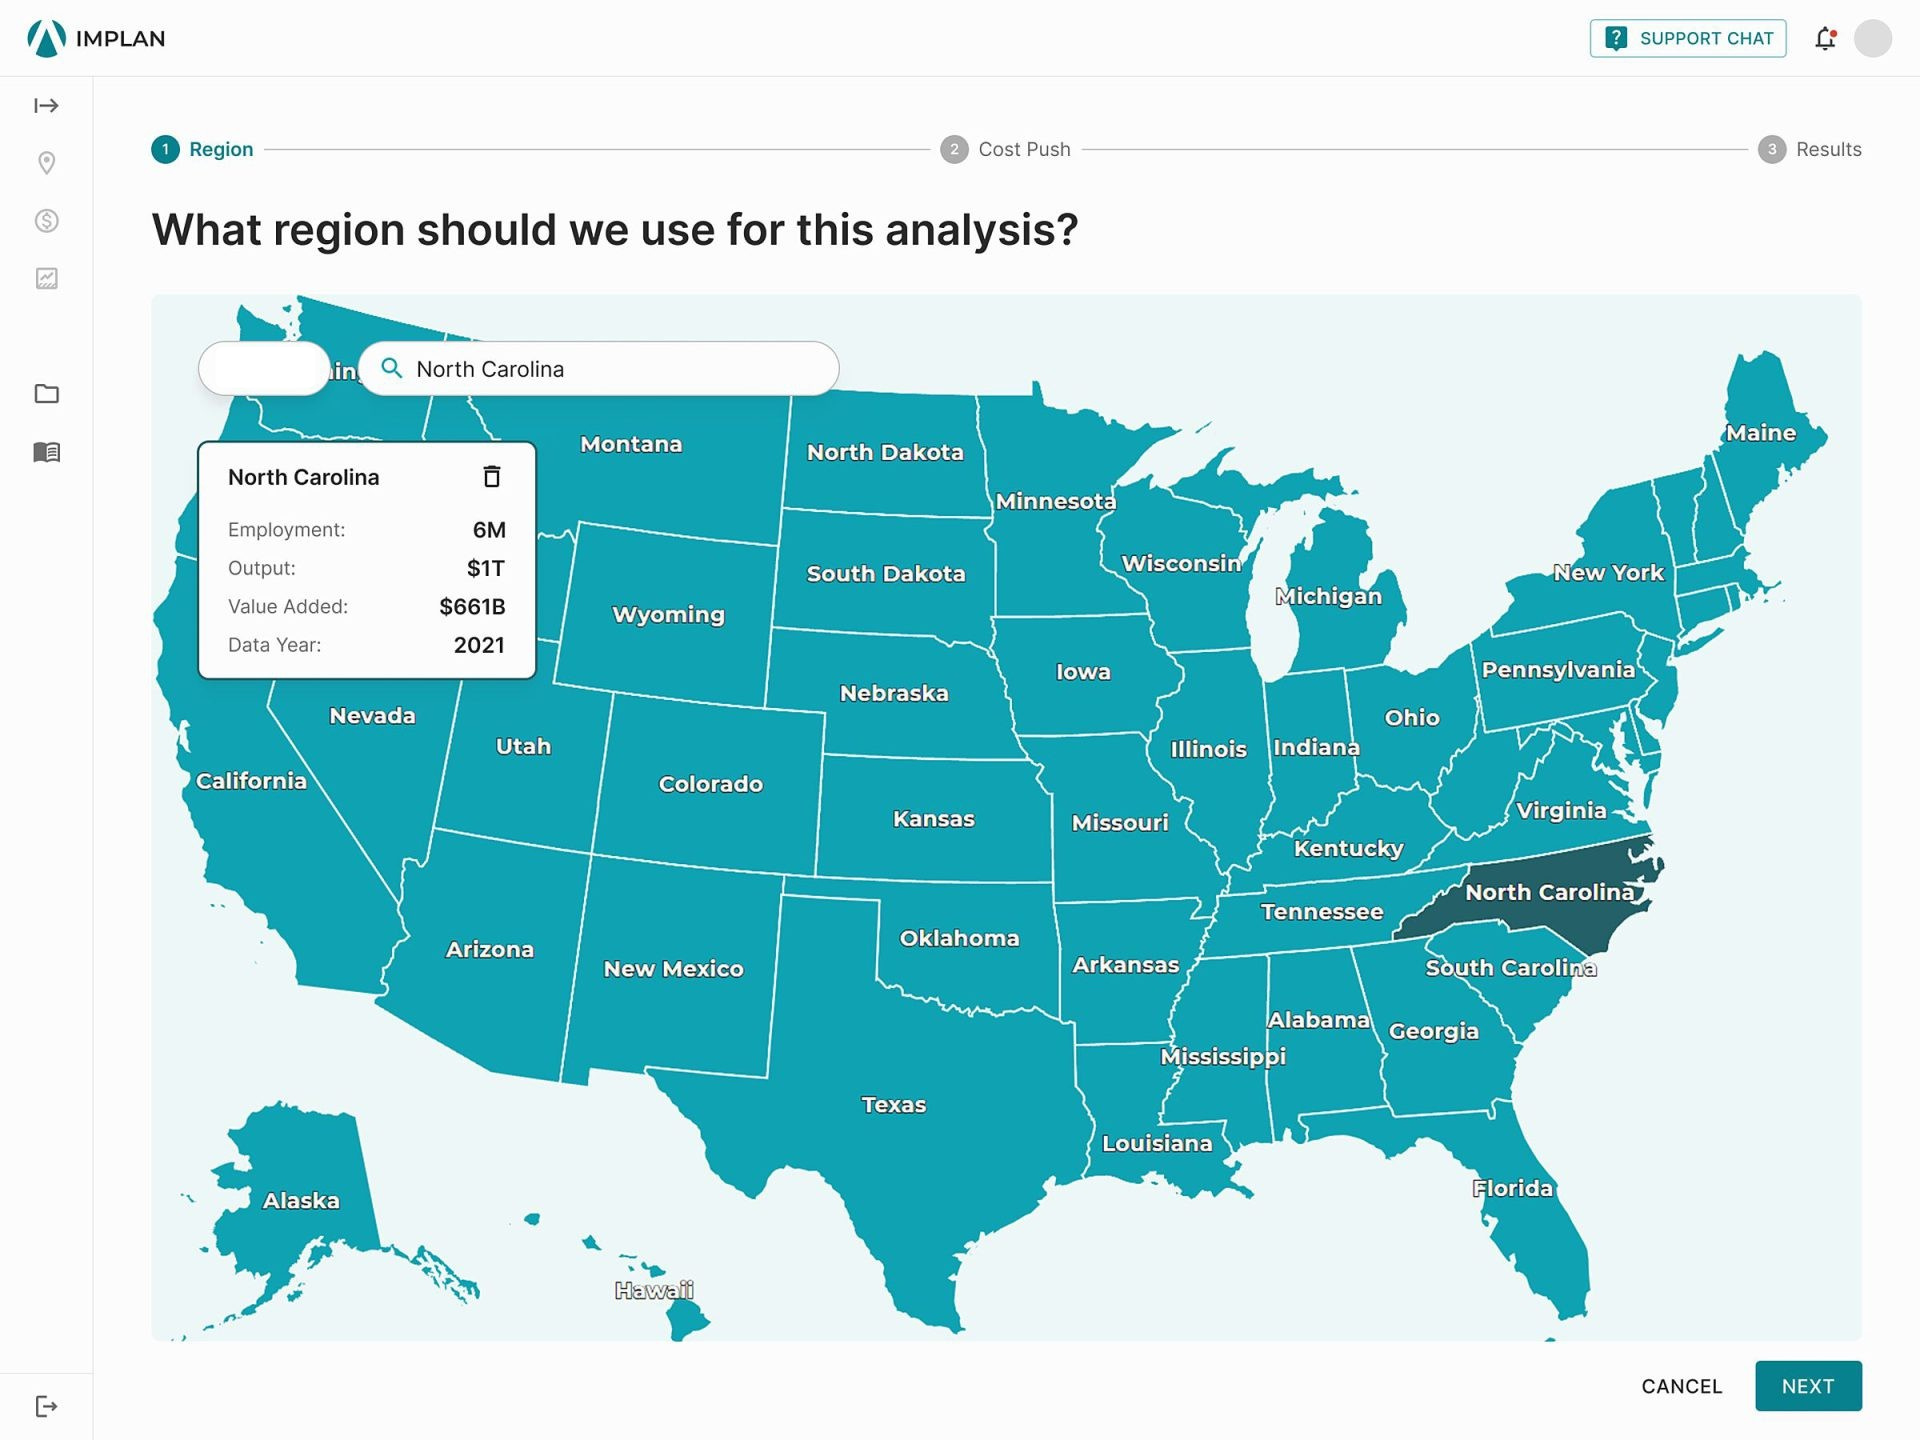Click the logout icon in sidebar
The height and width of the screenshot is (1440, 1920).
(x=46, y=1406)
